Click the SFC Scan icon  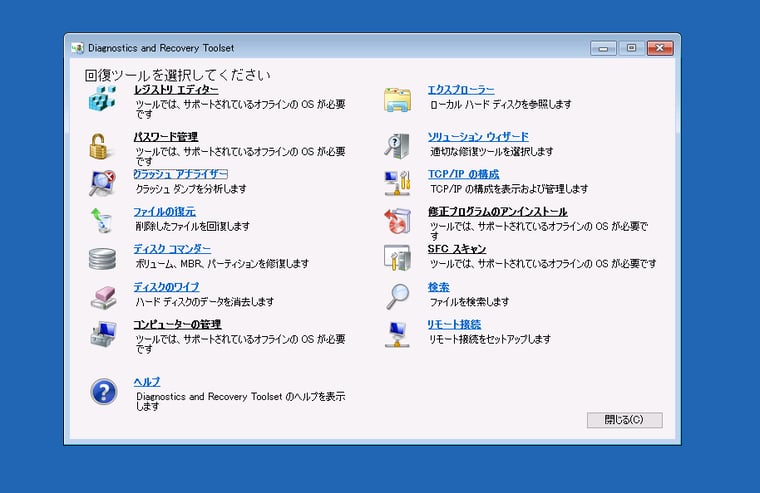click(397, 257)
